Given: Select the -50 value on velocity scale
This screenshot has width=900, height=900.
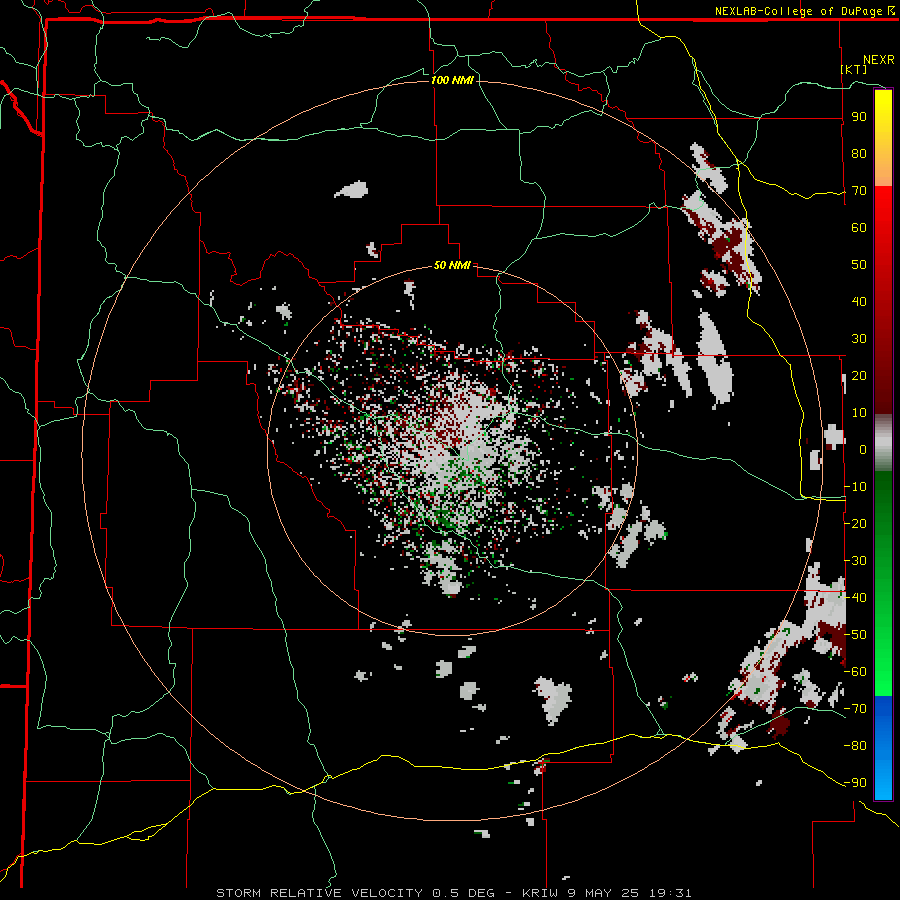Looking at the screenshot, I should click(855, 635).
